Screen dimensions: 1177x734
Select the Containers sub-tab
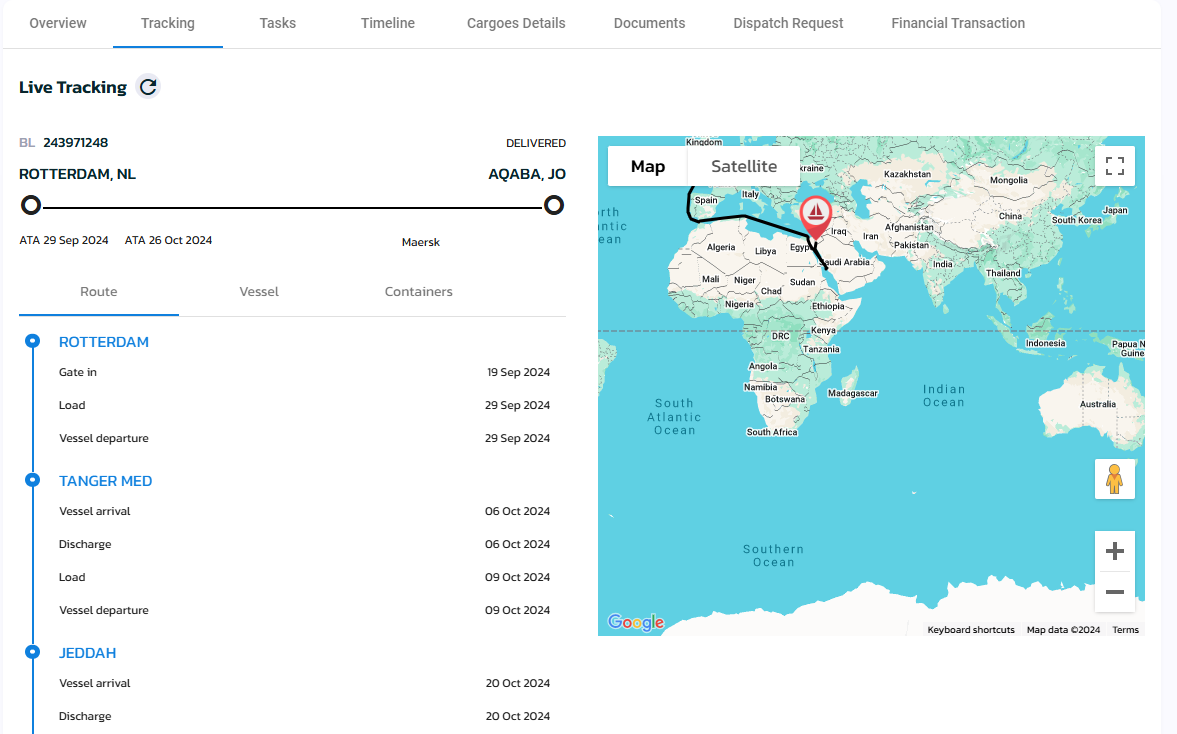[418, 291]
